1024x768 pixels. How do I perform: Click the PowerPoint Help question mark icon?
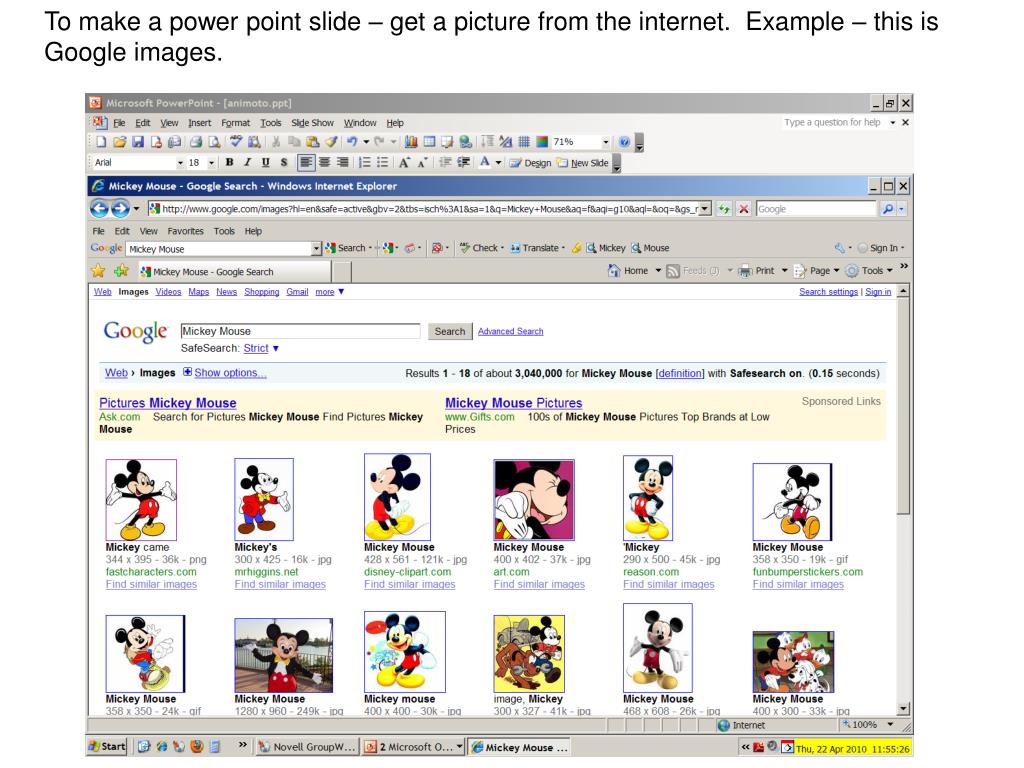coord(624,141)
